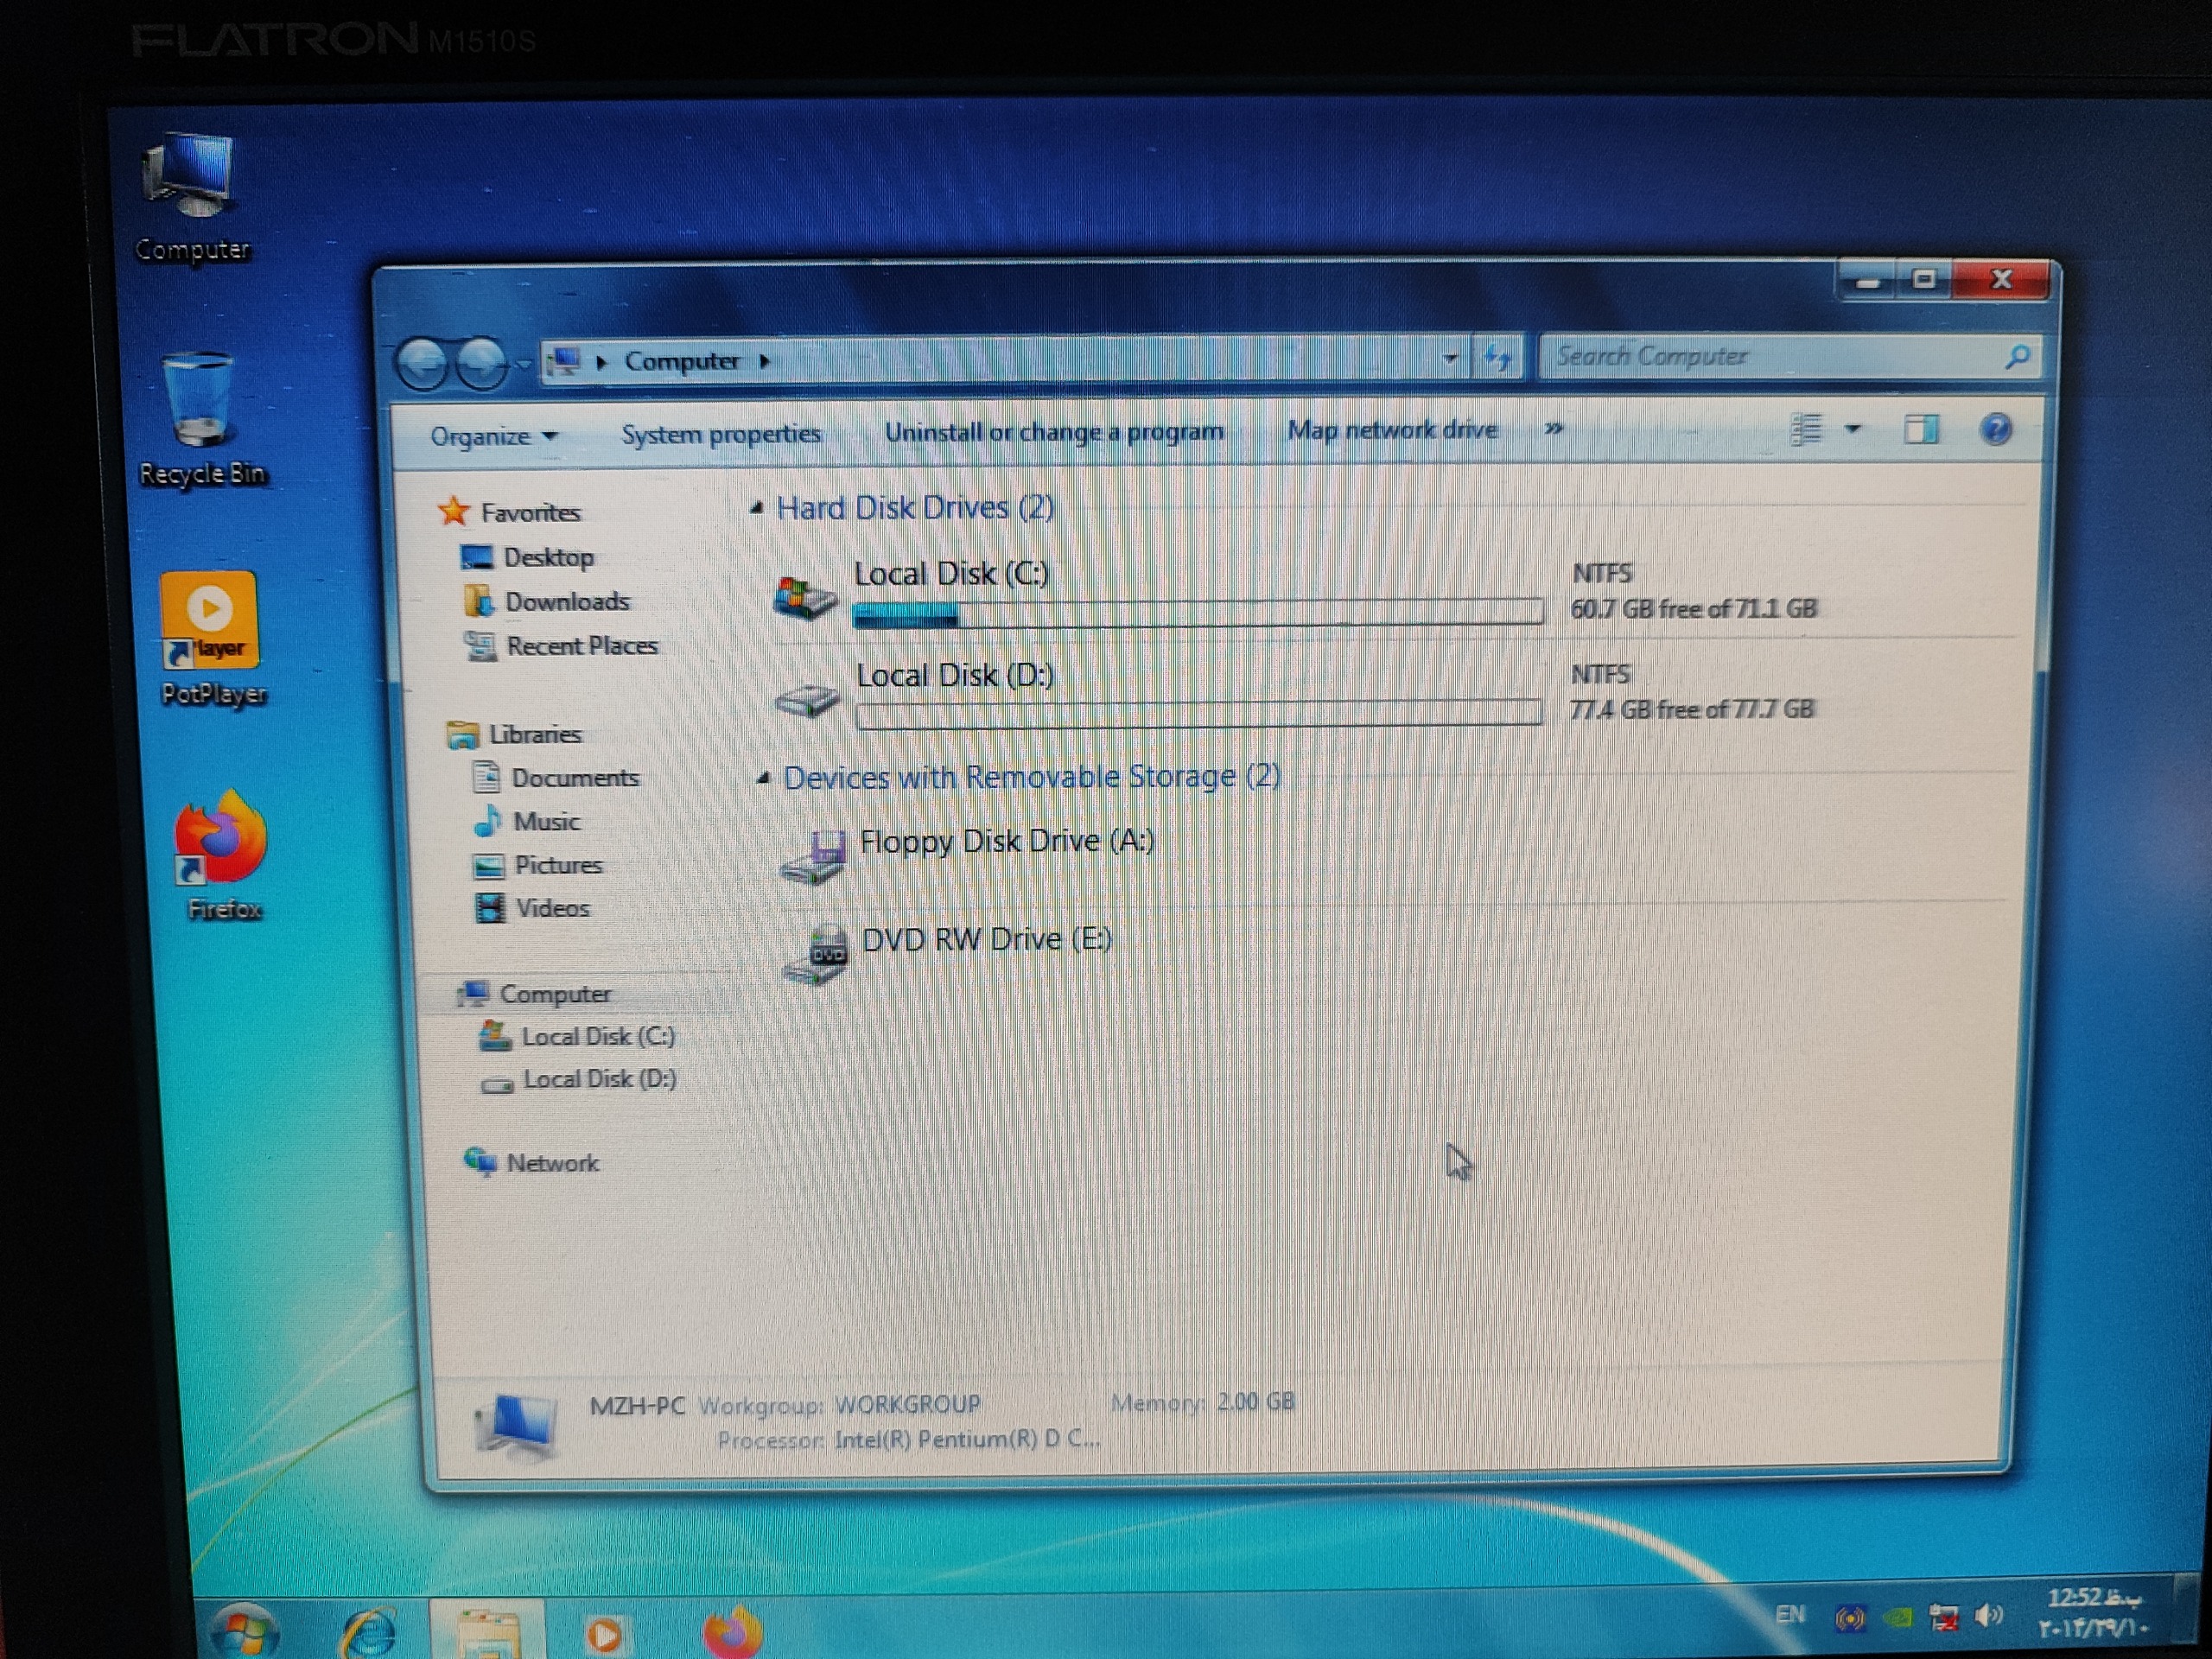Collapse Devices with Removable Storage group
This screenshot has height=1659, width=2212.
764,778
